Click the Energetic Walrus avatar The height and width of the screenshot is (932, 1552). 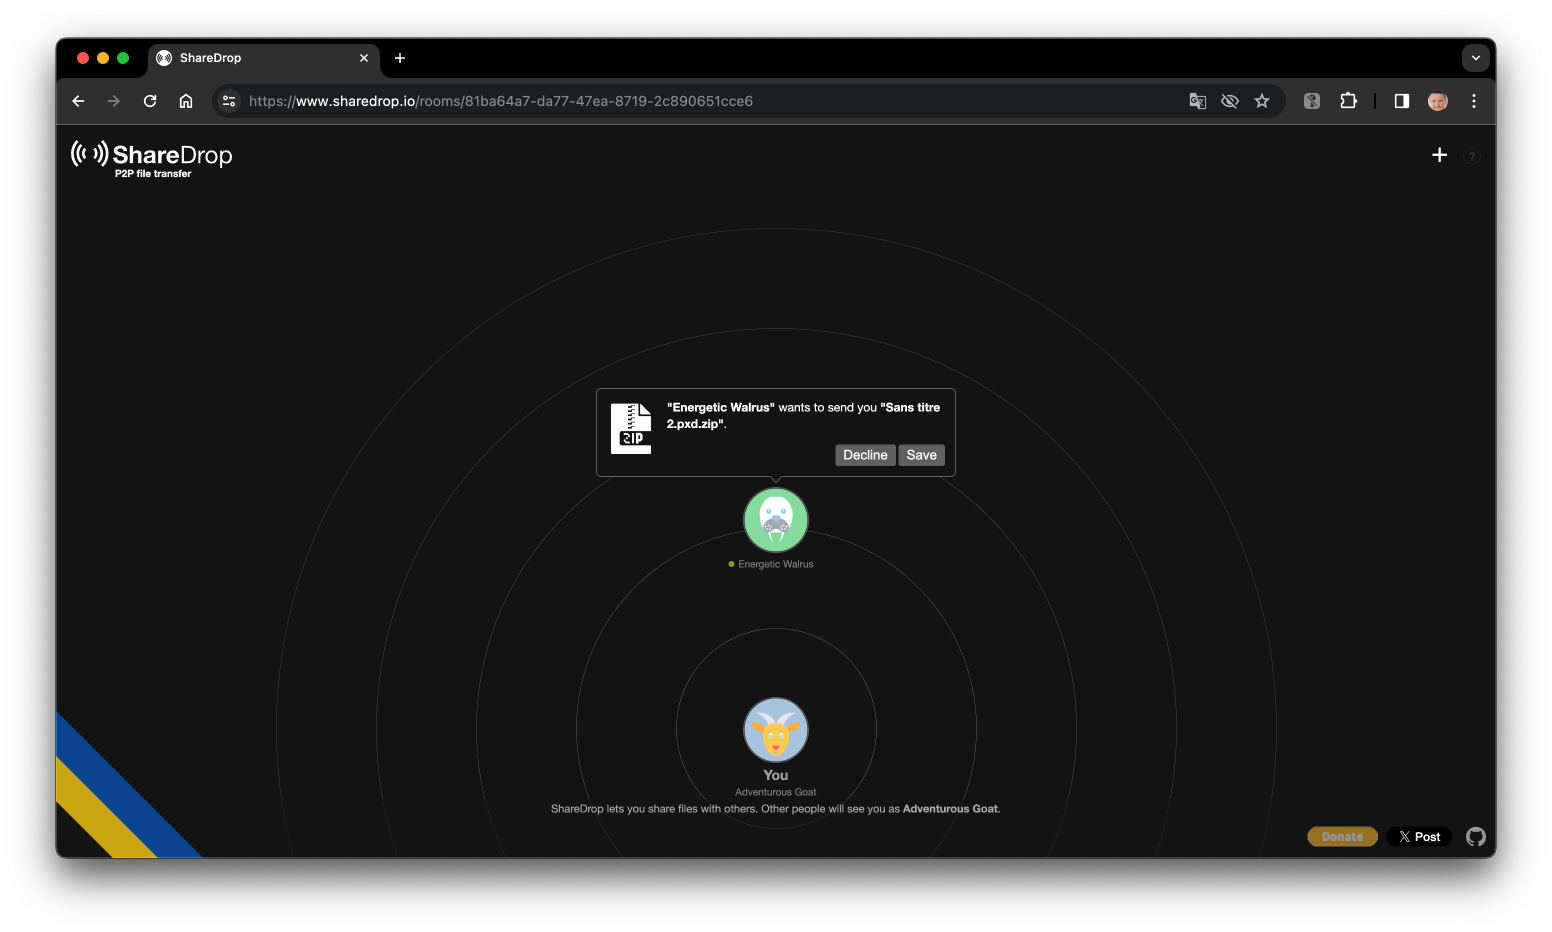point(775,520)
